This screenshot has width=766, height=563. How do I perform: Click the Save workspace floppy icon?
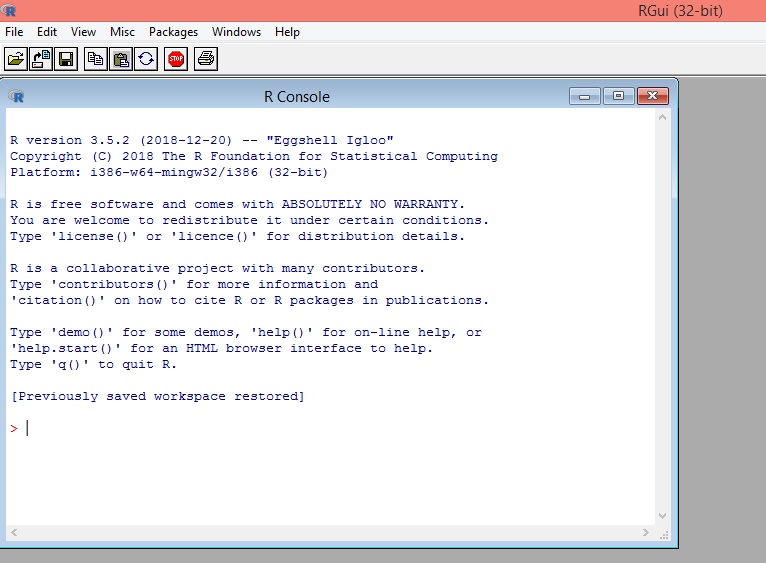point(66,59)
